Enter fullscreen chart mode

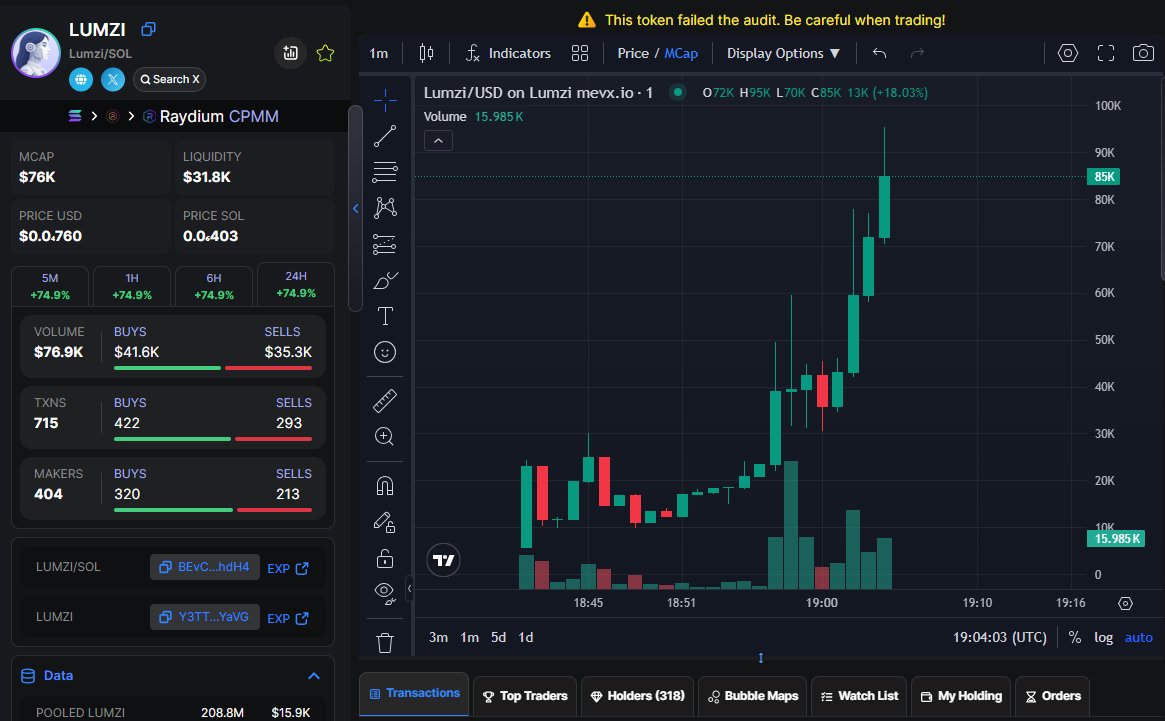pyautogui.click(x=1106, y=53)
